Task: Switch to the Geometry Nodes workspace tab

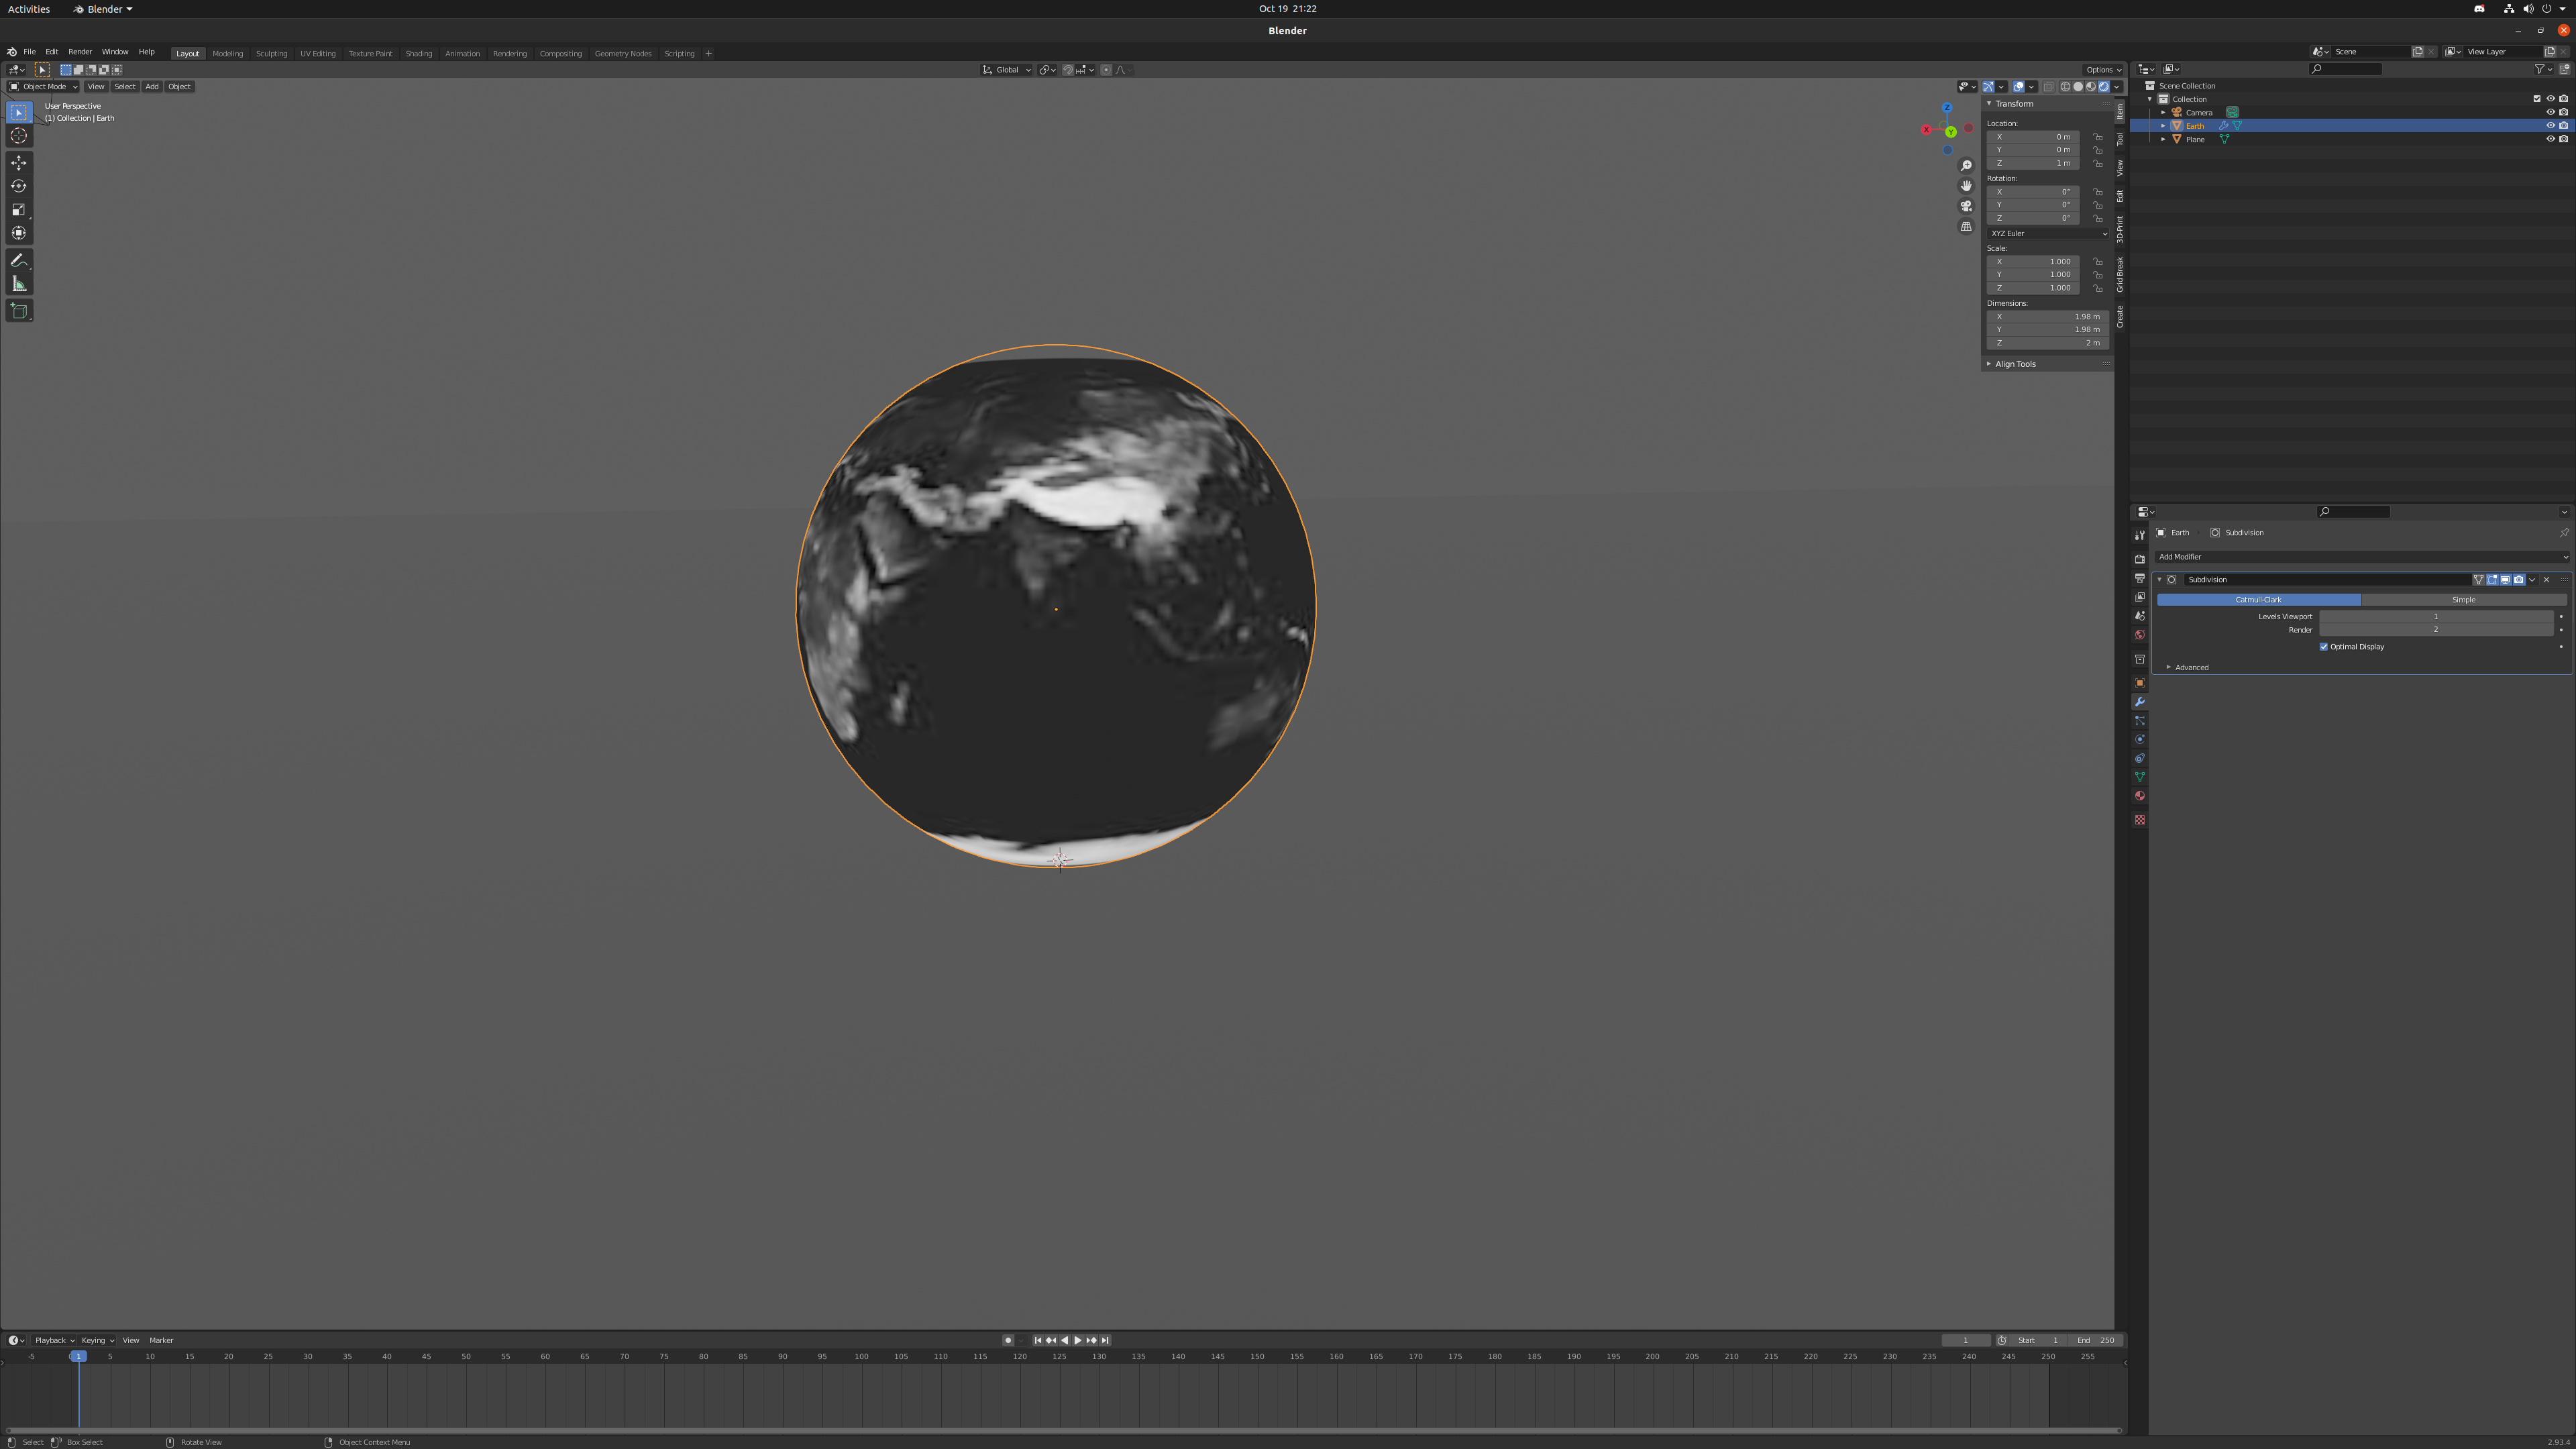Action: [x=622, y=53]
